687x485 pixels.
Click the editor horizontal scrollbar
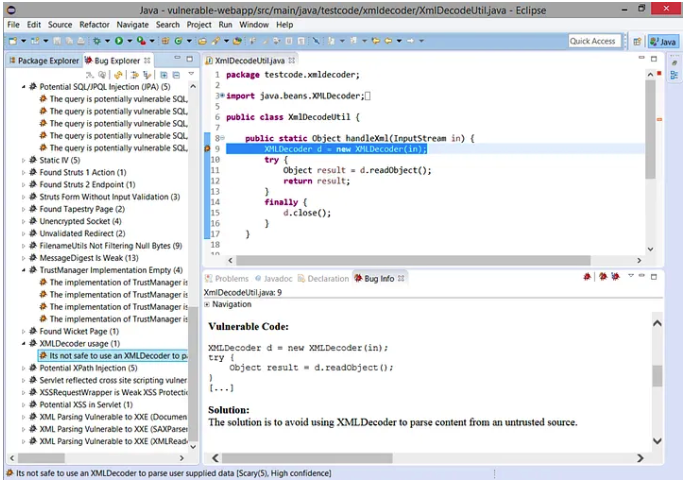click(x=413, y=261)
